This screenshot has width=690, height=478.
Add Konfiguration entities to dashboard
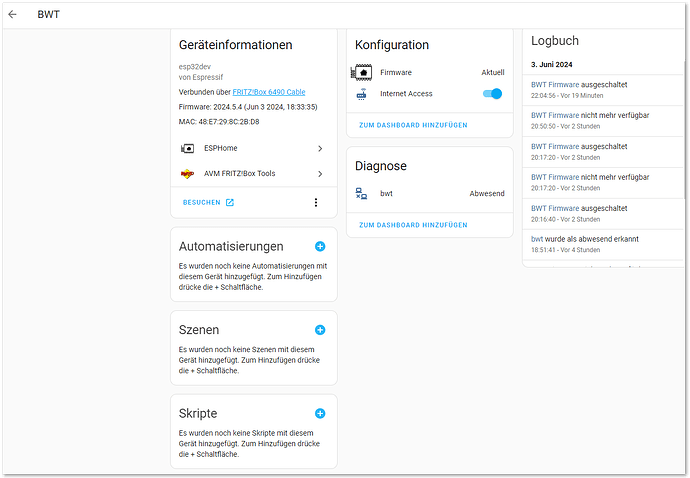click(412, 126)
